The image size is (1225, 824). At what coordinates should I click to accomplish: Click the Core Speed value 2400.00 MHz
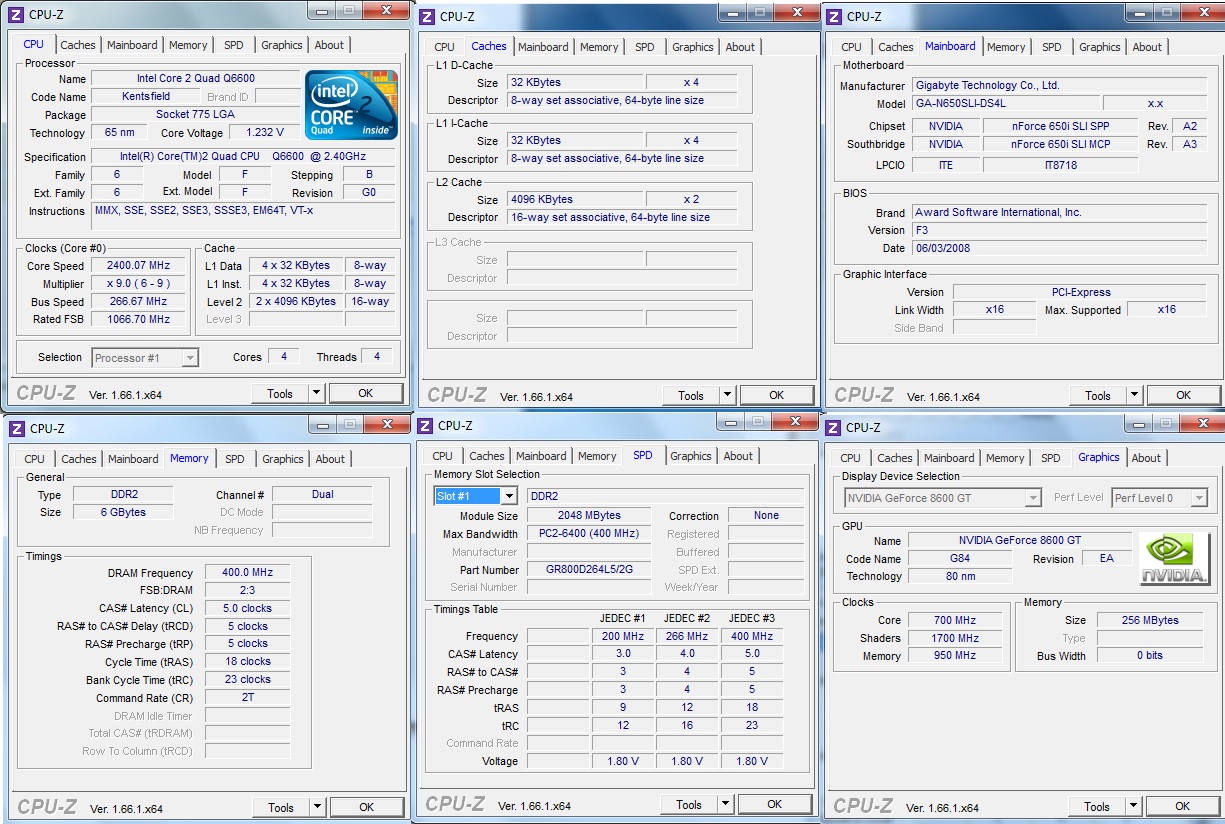(138, 266)
